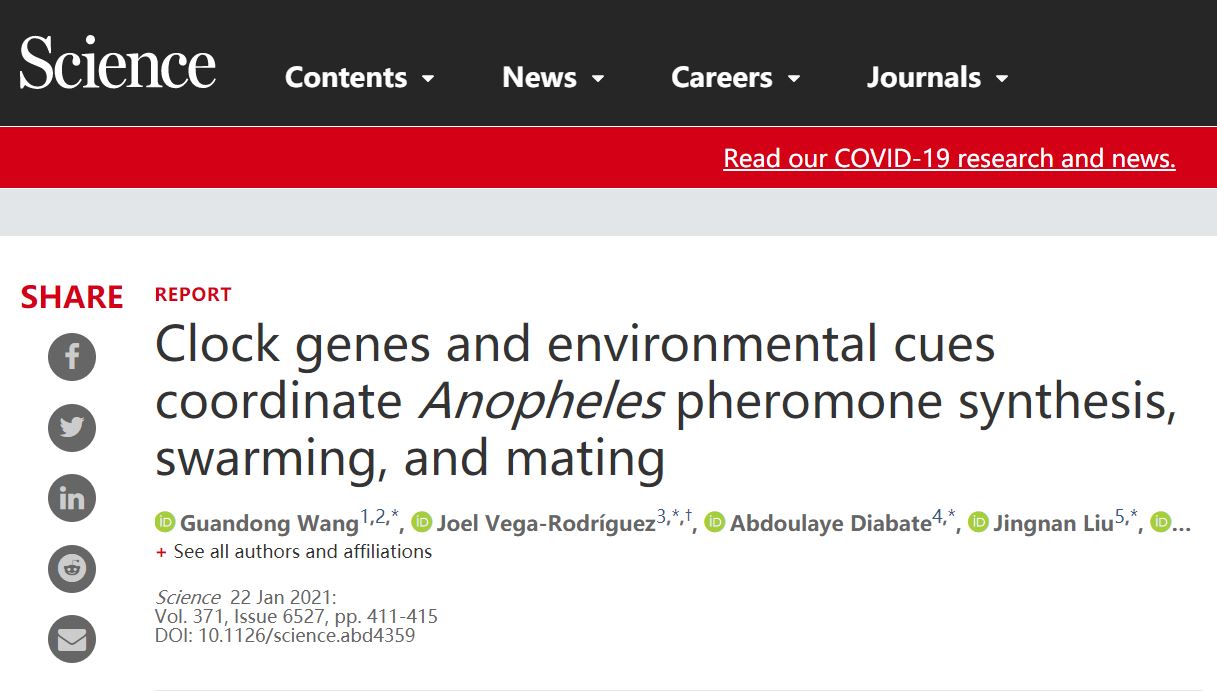Click author name Jingnan Liu

(x=1053, y=523)
